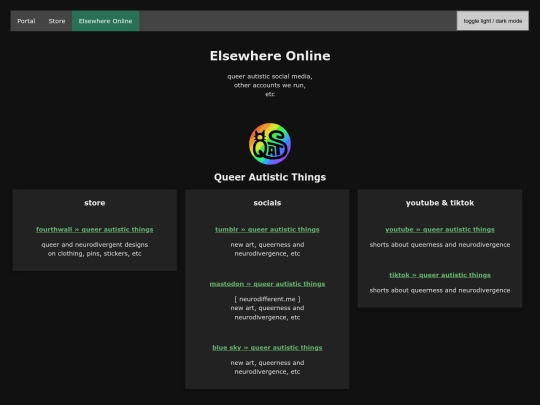Click the '[ neurodifferent.me ]' text
Viewport: 540px width, 405px height.
click(267, 299)
